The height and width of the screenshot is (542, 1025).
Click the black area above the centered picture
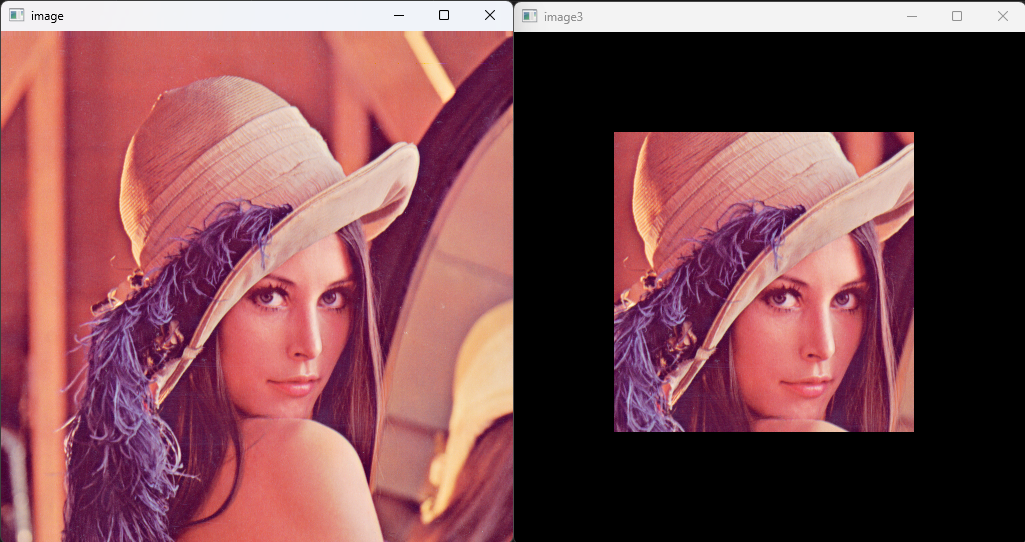click(x=763, y=80)
